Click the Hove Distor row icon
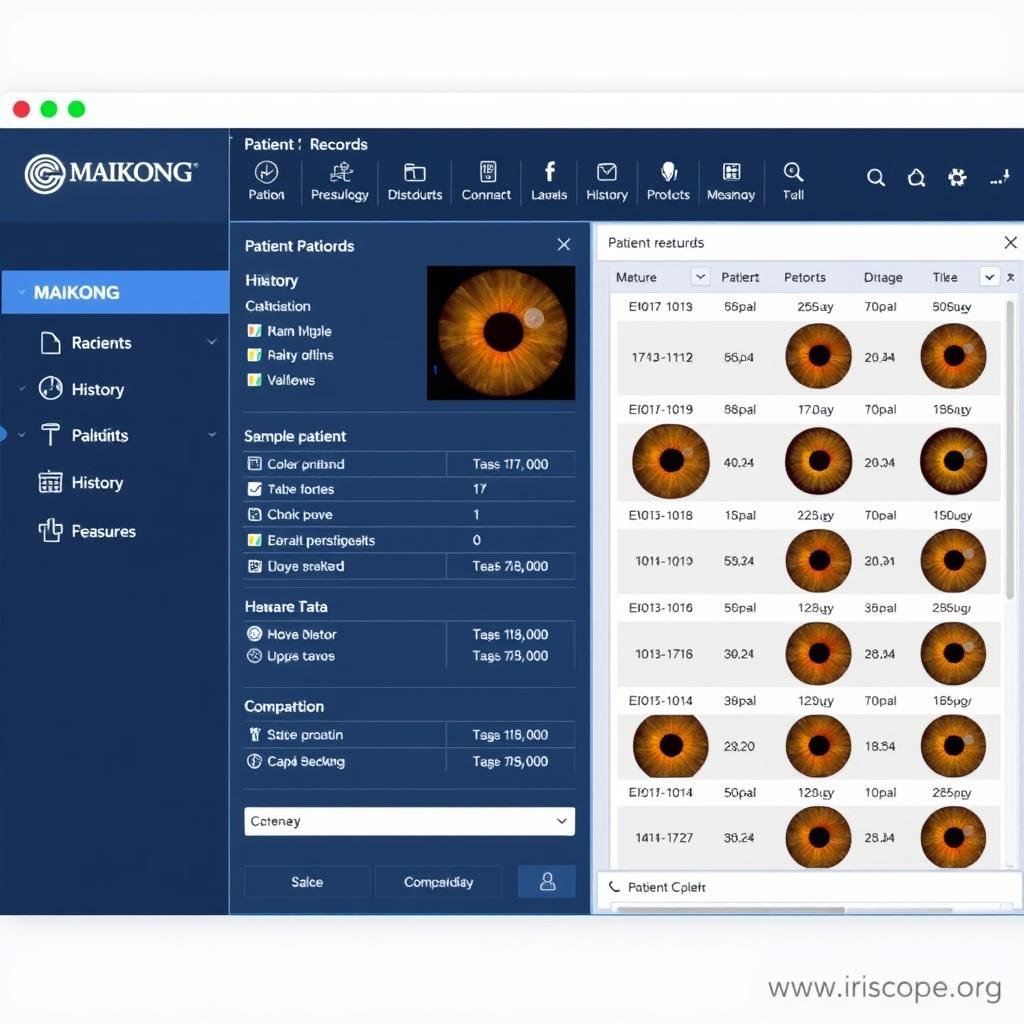 [x=254, y=633]
